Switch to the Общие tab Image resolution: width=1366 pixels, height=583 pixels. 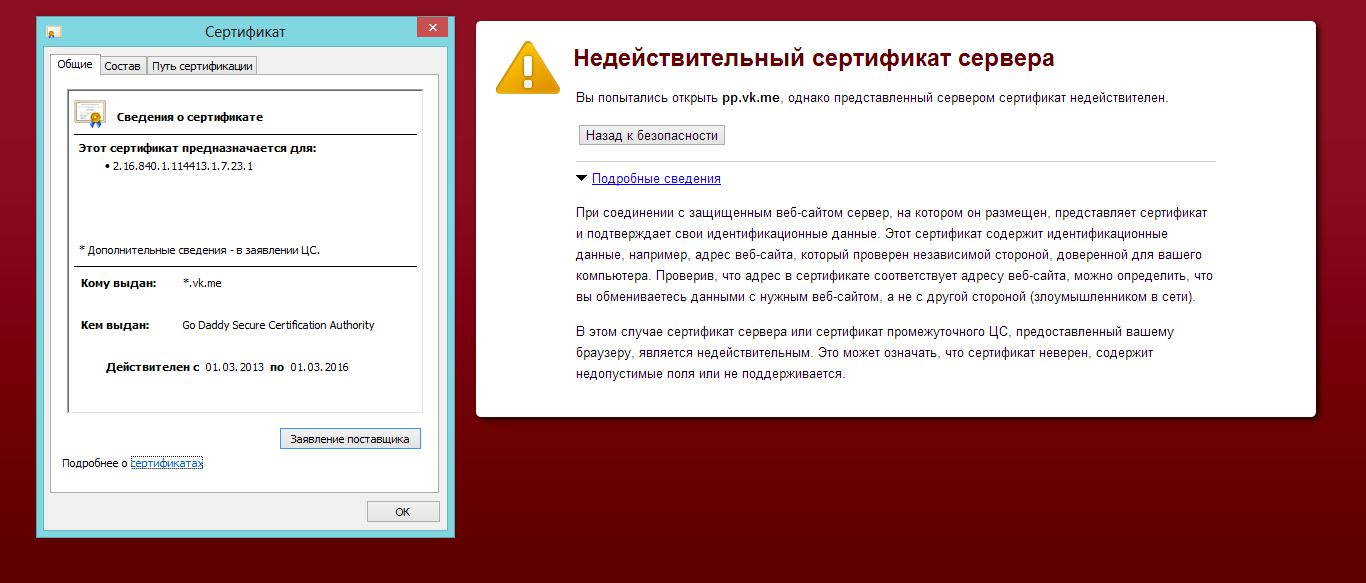click(75, 64)
